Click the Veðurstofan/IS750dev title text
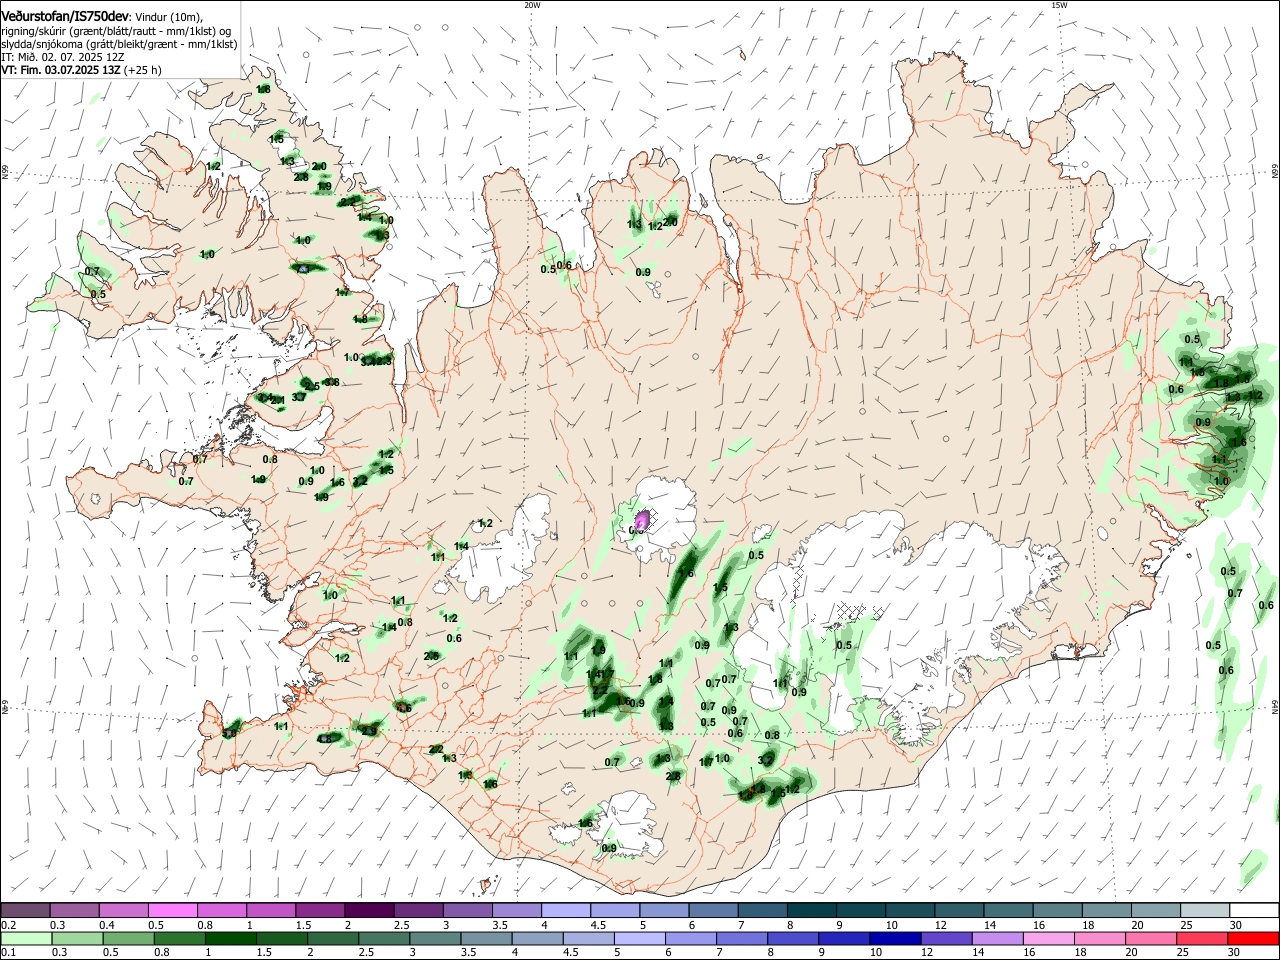Screen dimensions: 1280x960 (65, 17)
